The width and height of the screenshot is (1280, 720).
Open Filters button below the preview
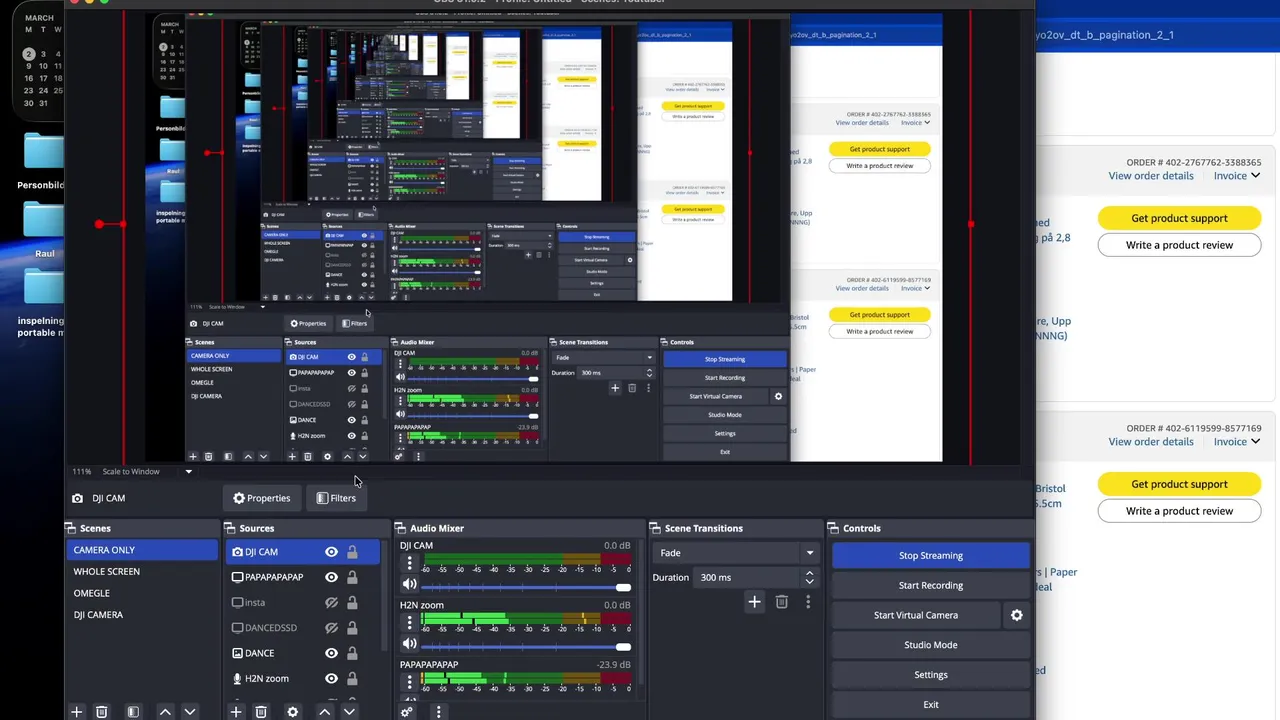pyautogui.click(x=336, y=498)
